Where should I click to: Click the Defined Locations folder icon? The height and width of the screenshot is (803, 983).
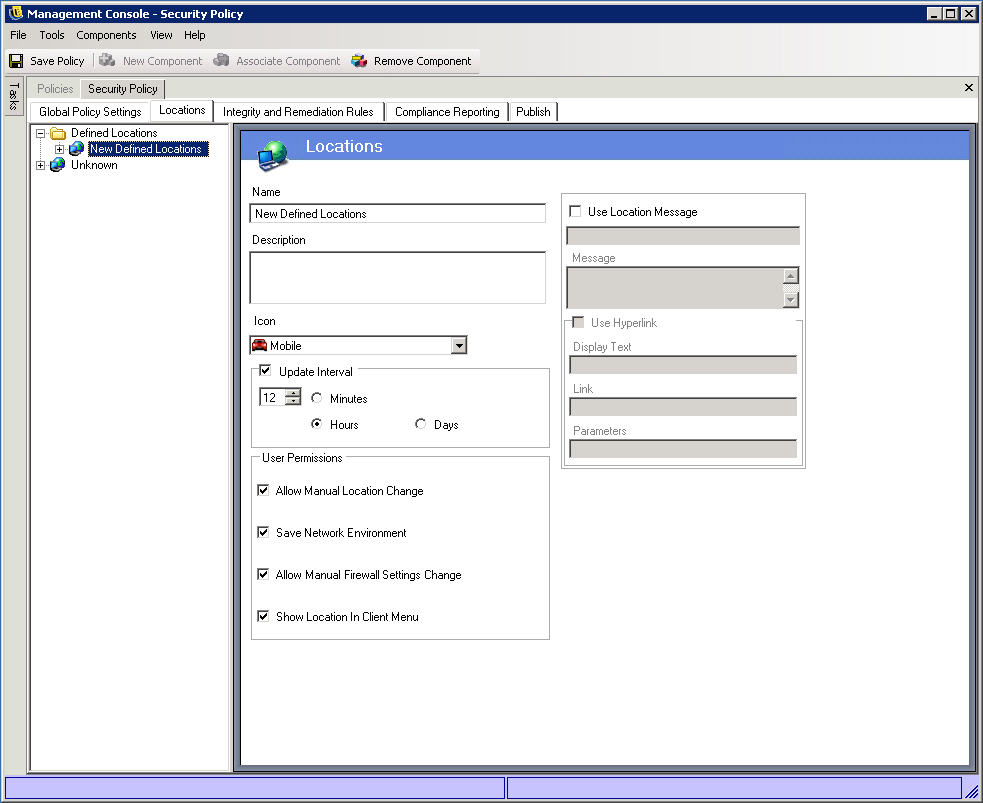click(x=58, y=133)
